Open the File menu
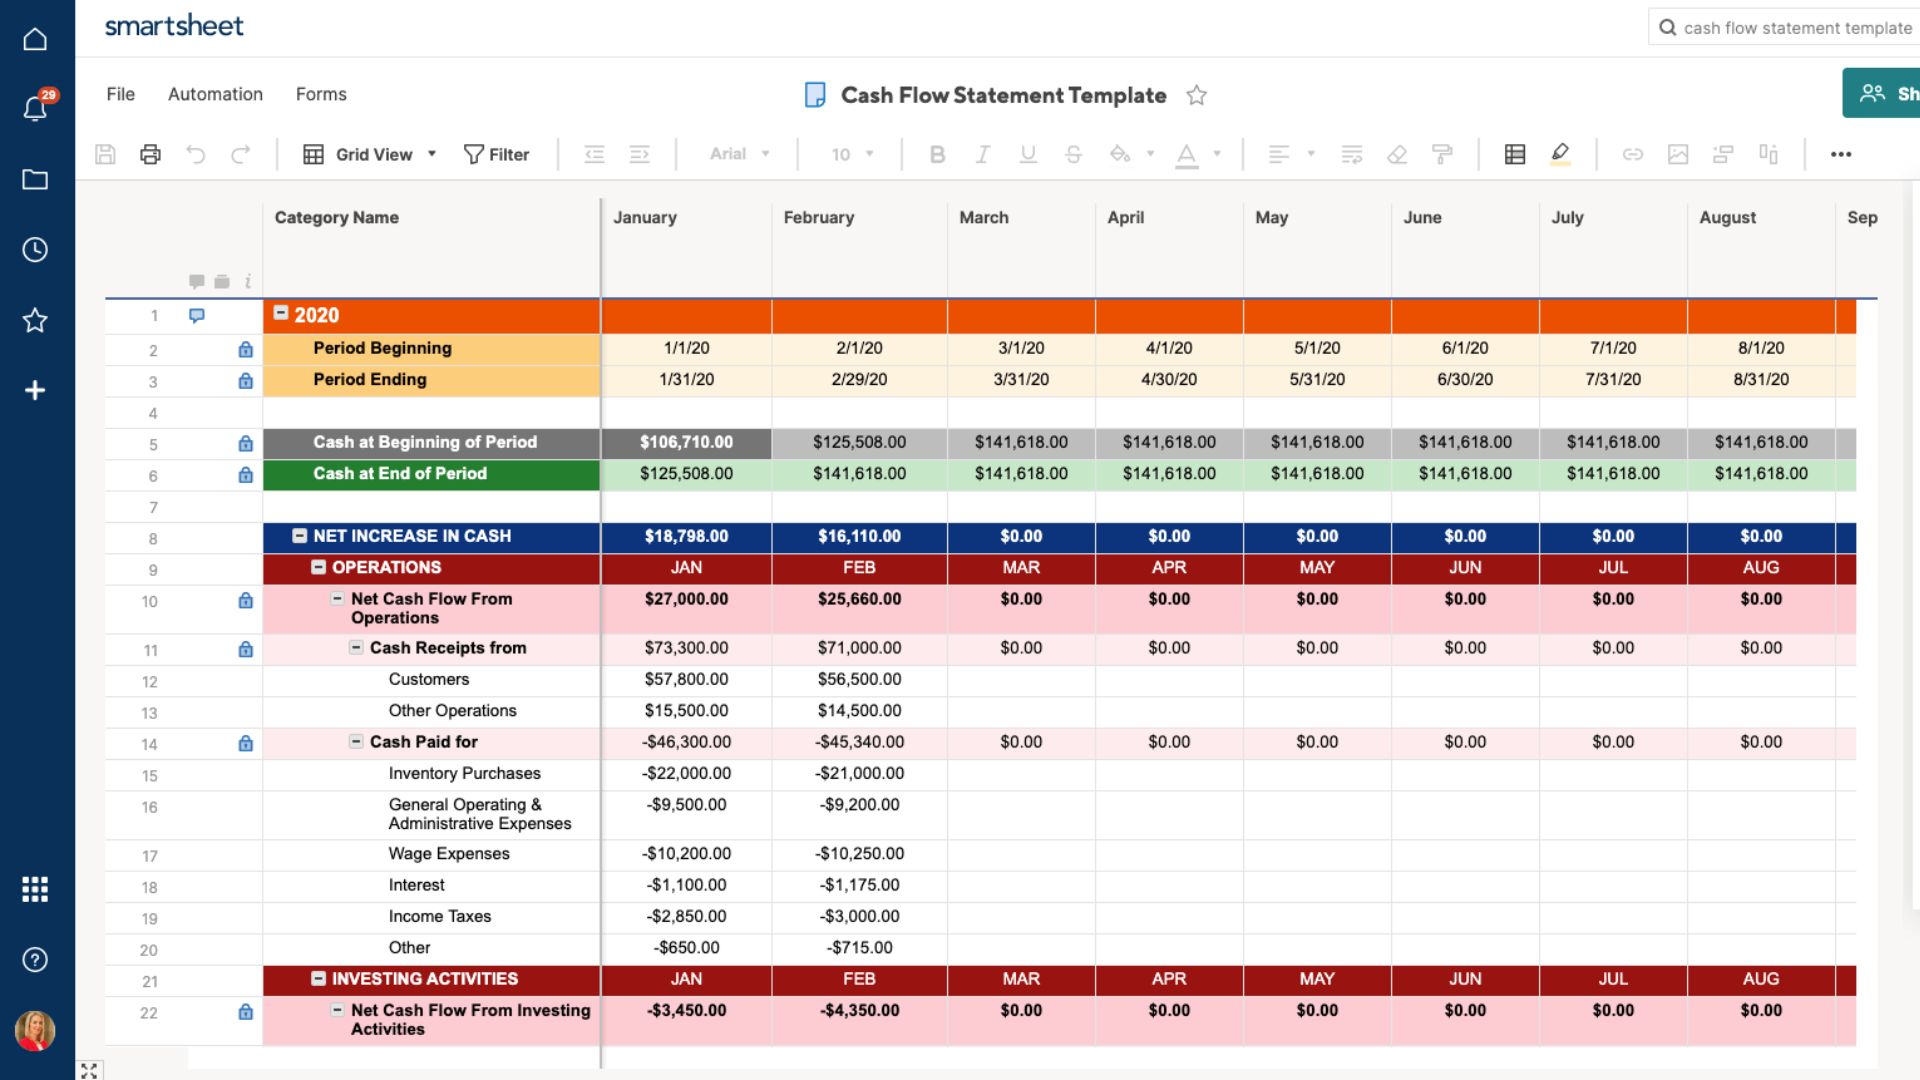 tap(120, 94)
